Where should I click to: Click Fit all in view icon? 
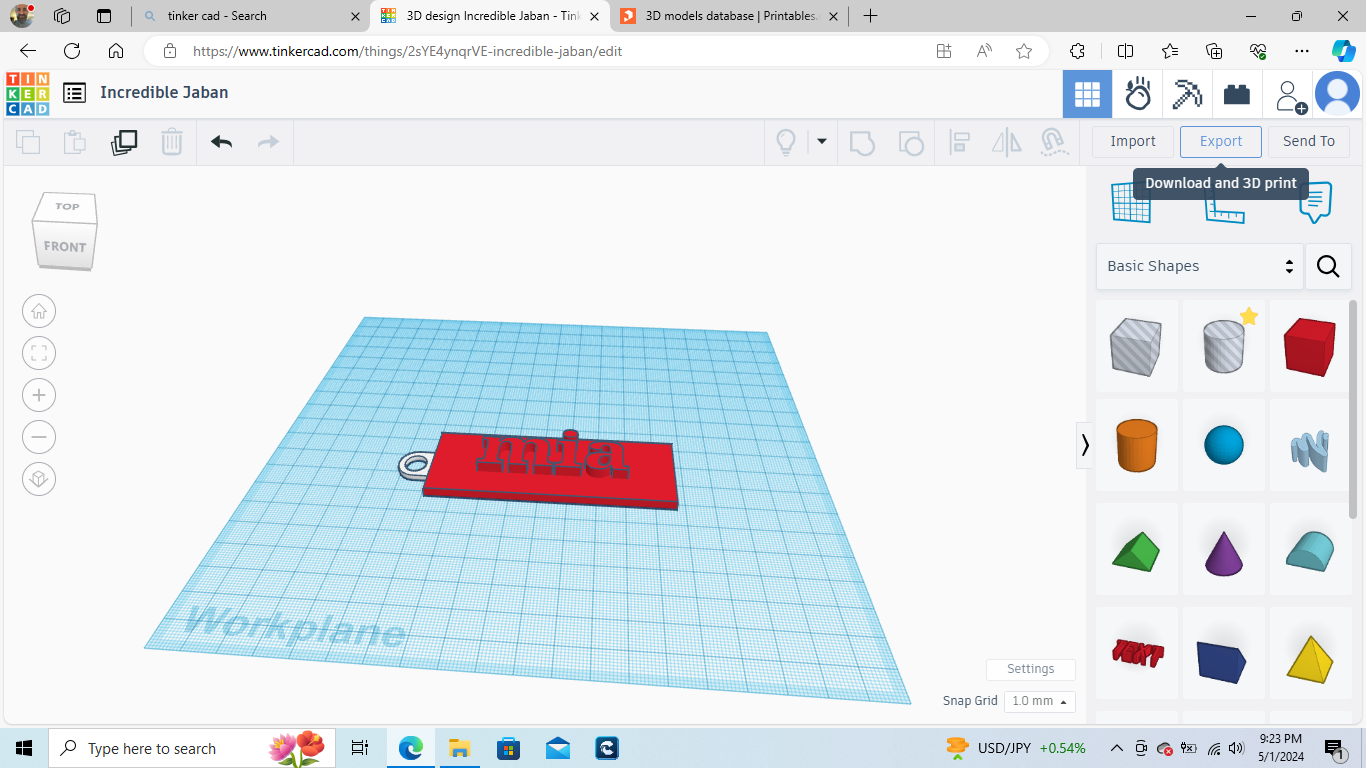click(x=39, y=353)
